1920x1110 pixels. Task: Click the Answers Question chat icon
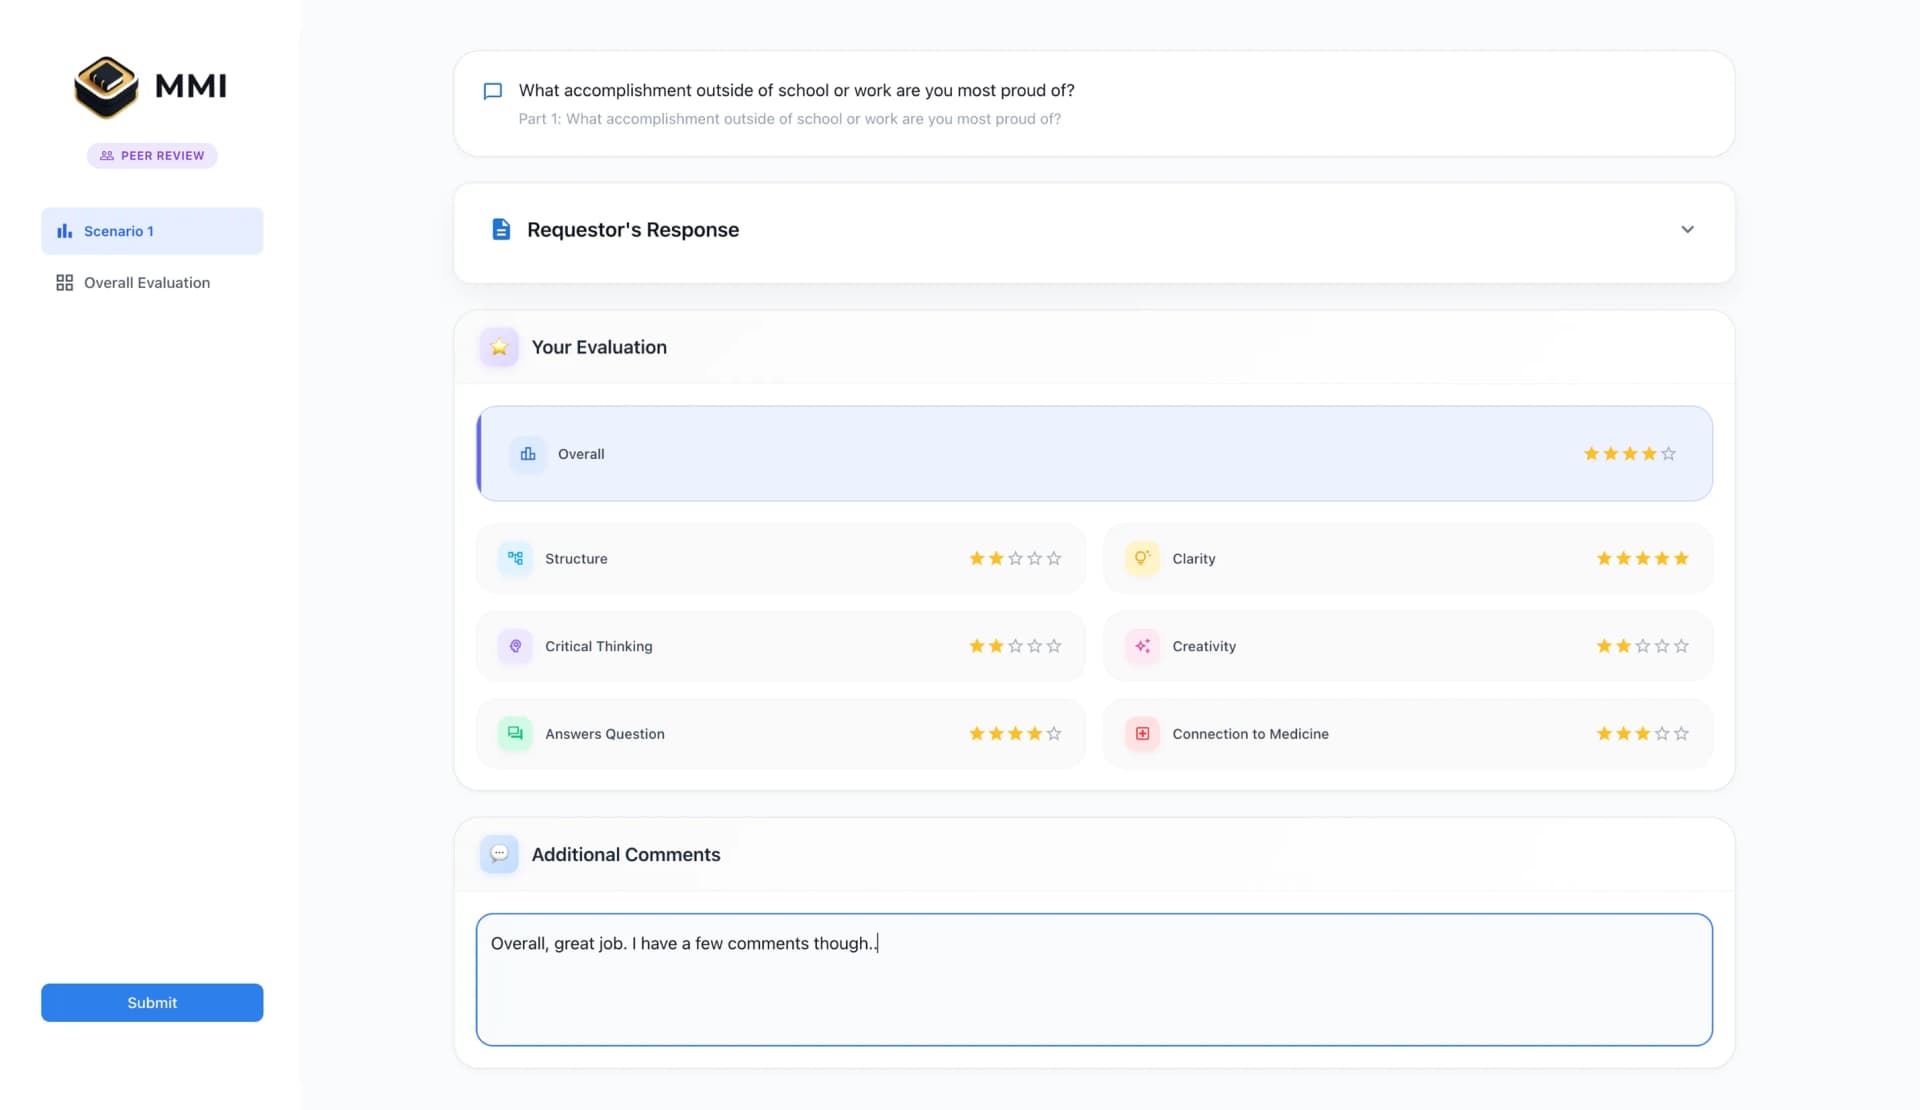[515, 733]
